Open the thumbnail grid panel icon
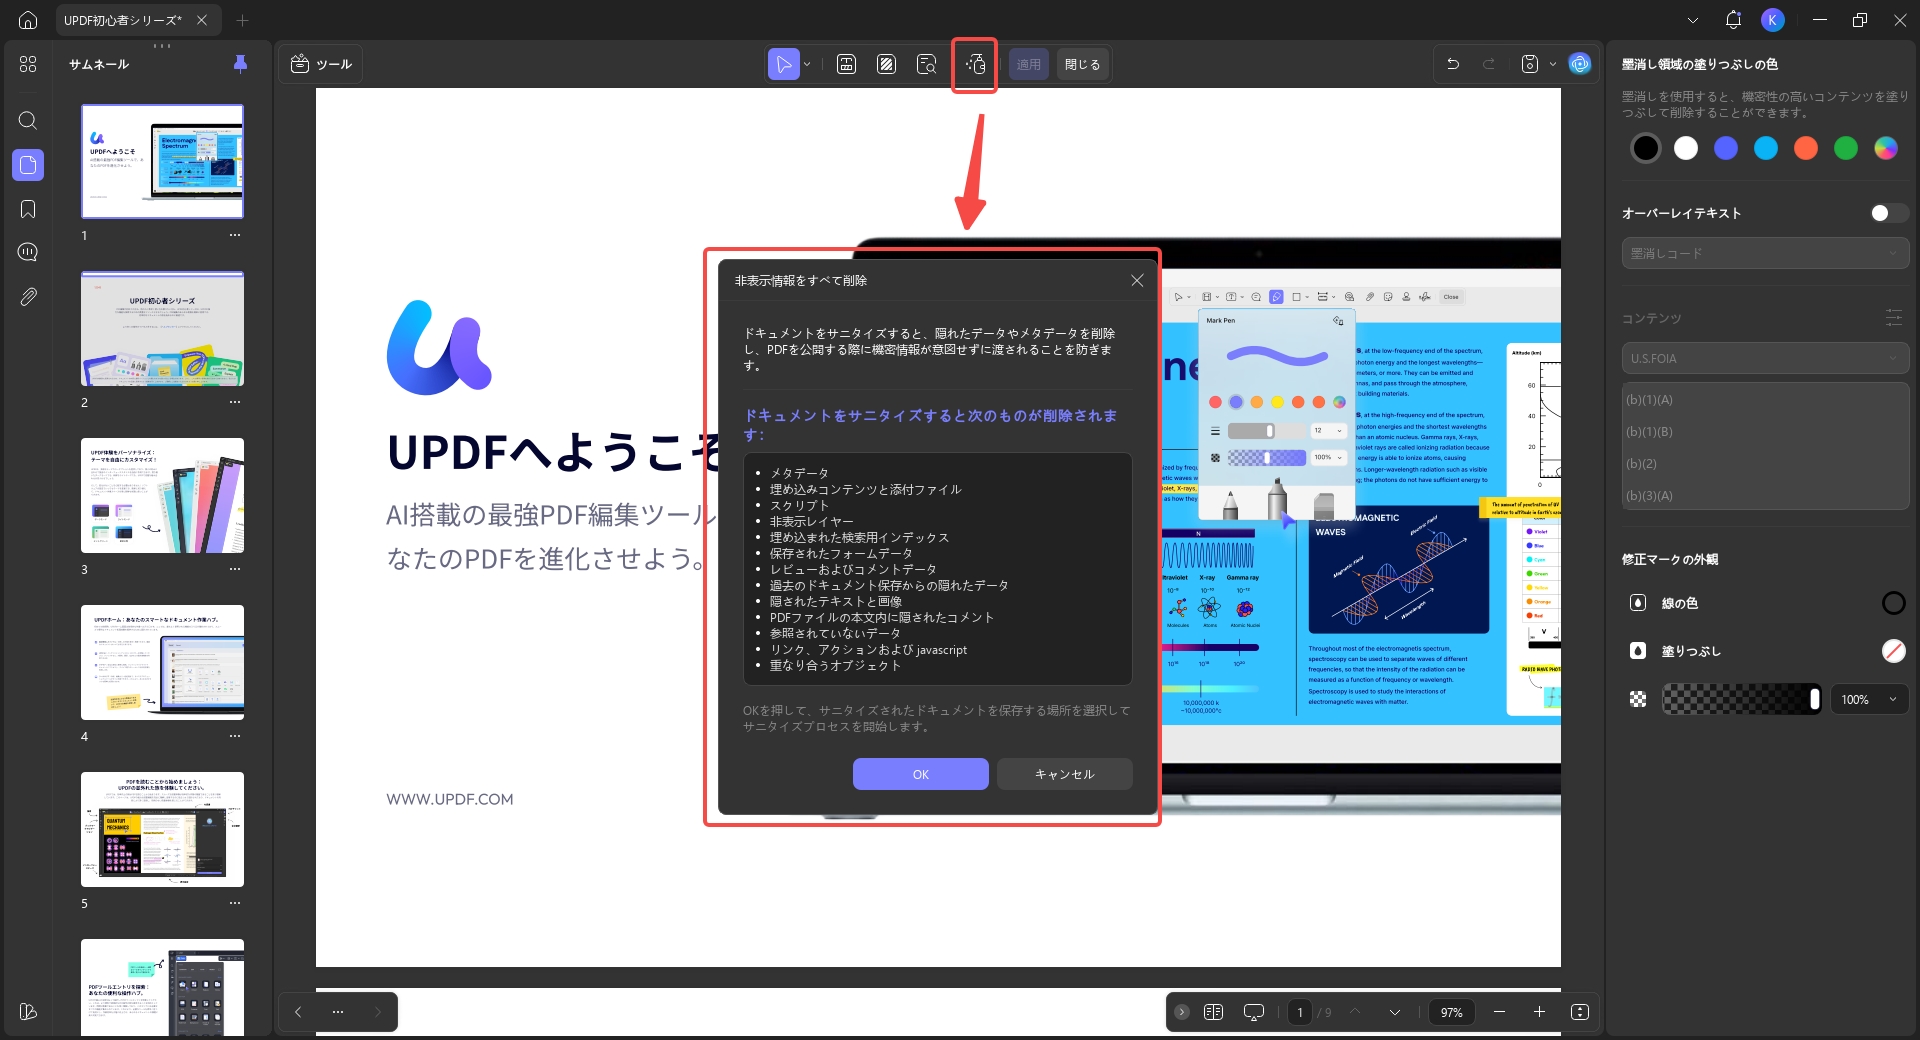The width and height of the screenshot is (1920, 1040). (x=28, y=64)
